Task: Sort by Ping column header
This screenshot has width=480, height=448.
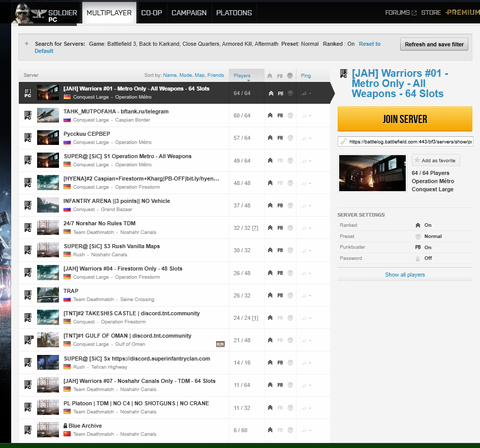Action: 306,76
